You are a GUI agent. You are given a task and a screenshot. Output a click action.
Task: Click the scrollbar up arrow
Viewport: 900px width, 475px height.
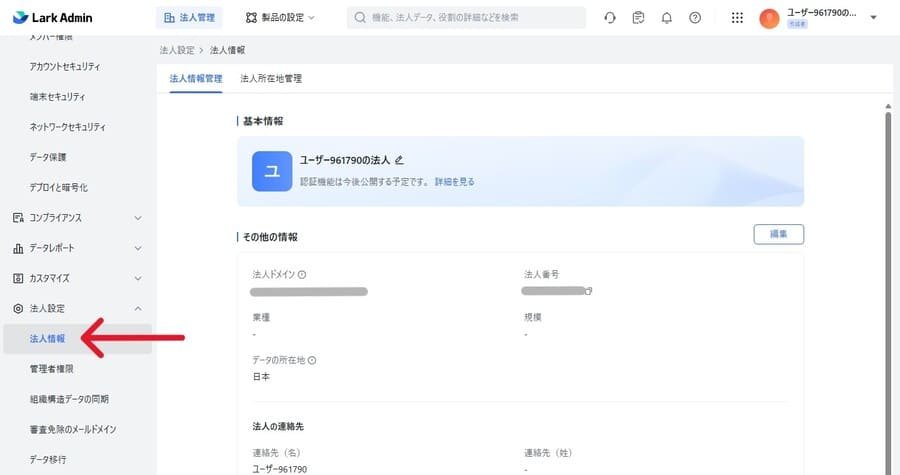point(888,107)
